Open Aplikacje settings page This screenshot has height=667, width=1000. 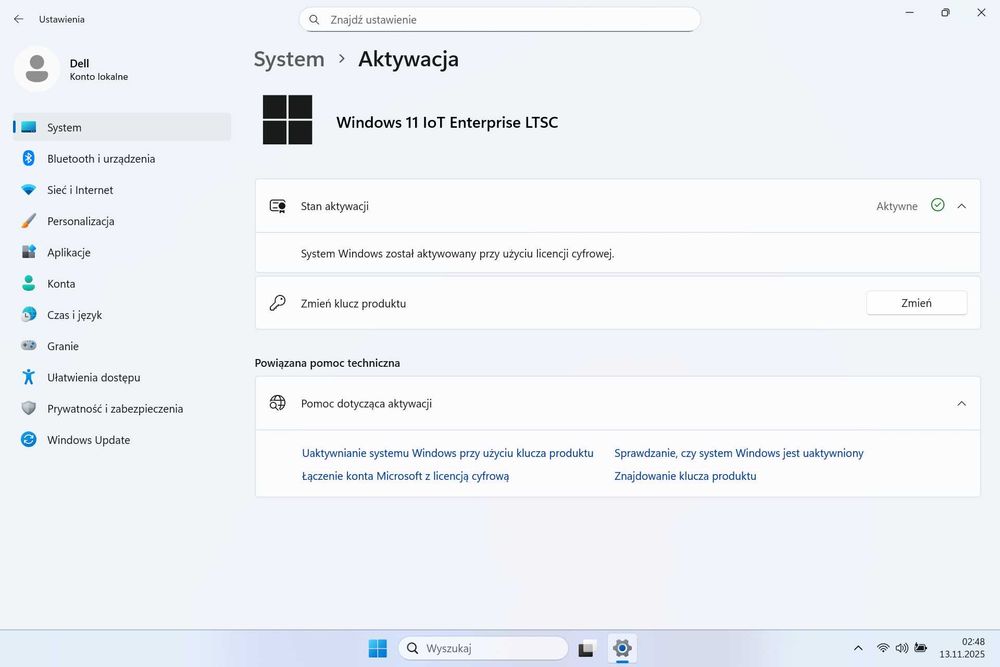[x=122, y=253]
